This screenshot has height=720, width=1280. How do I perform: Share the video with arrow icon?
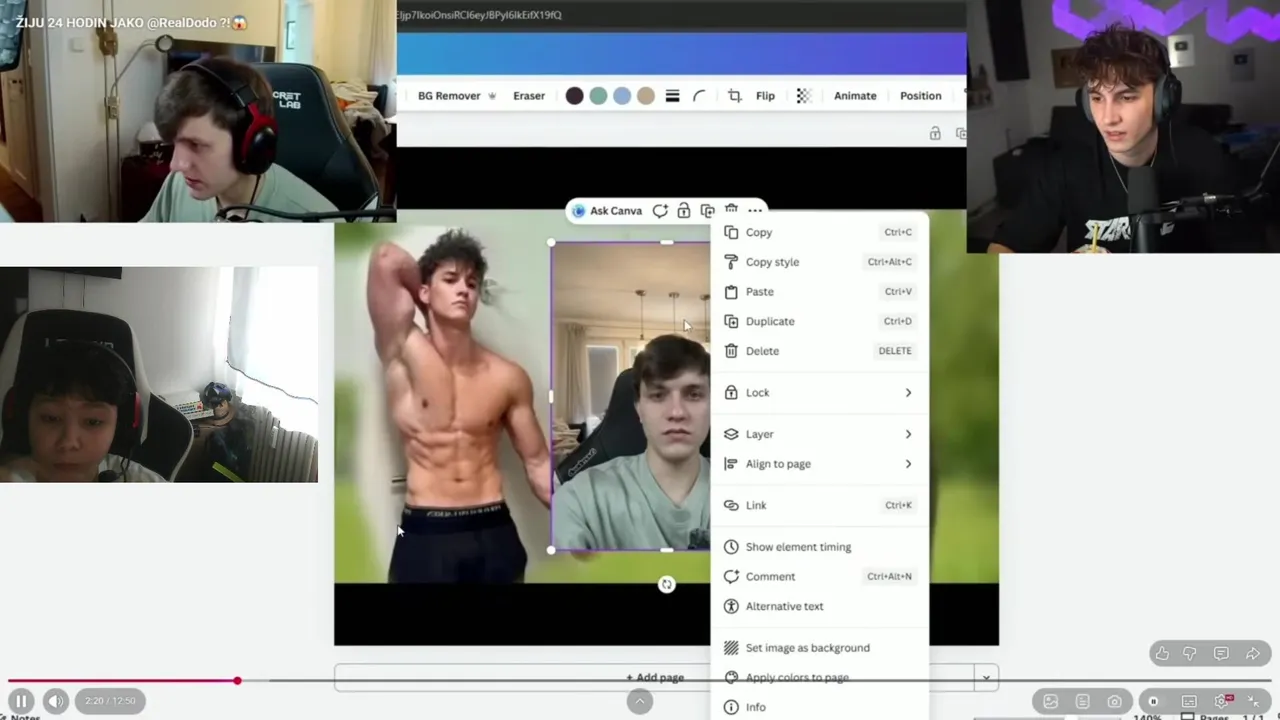click(x=1253, y=654)
